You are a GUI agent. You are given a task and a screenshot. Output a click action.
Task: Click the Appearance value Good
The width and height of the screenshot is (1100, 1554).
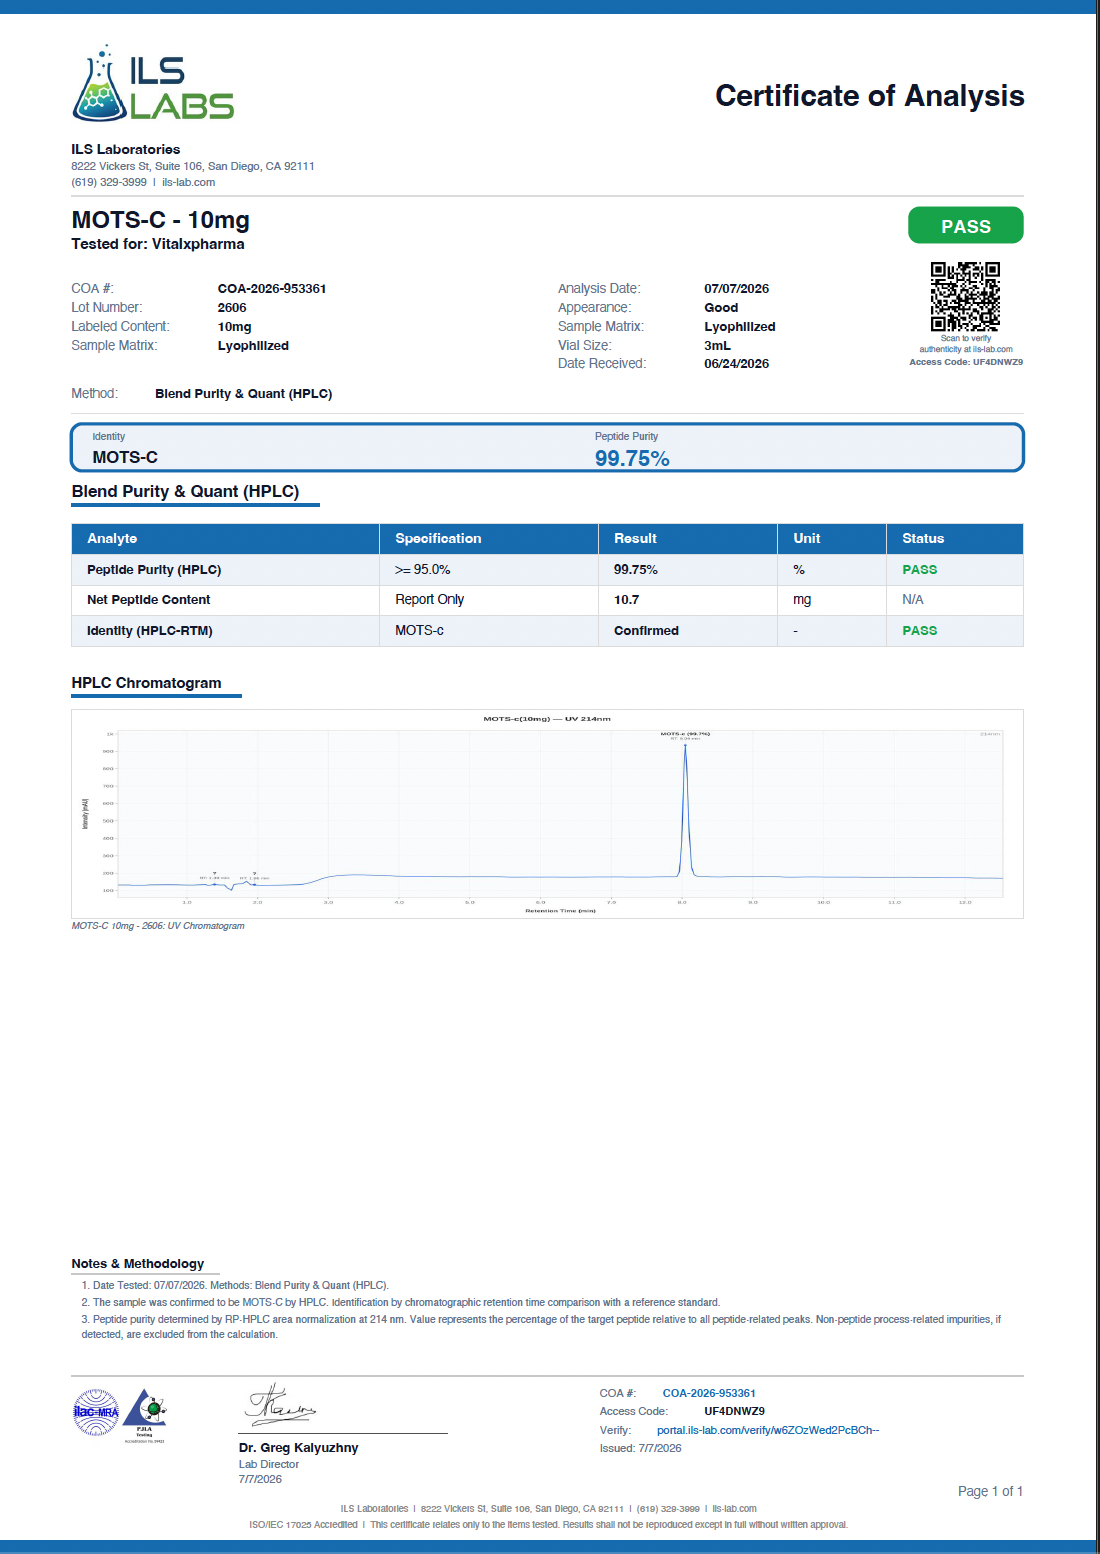721,308
